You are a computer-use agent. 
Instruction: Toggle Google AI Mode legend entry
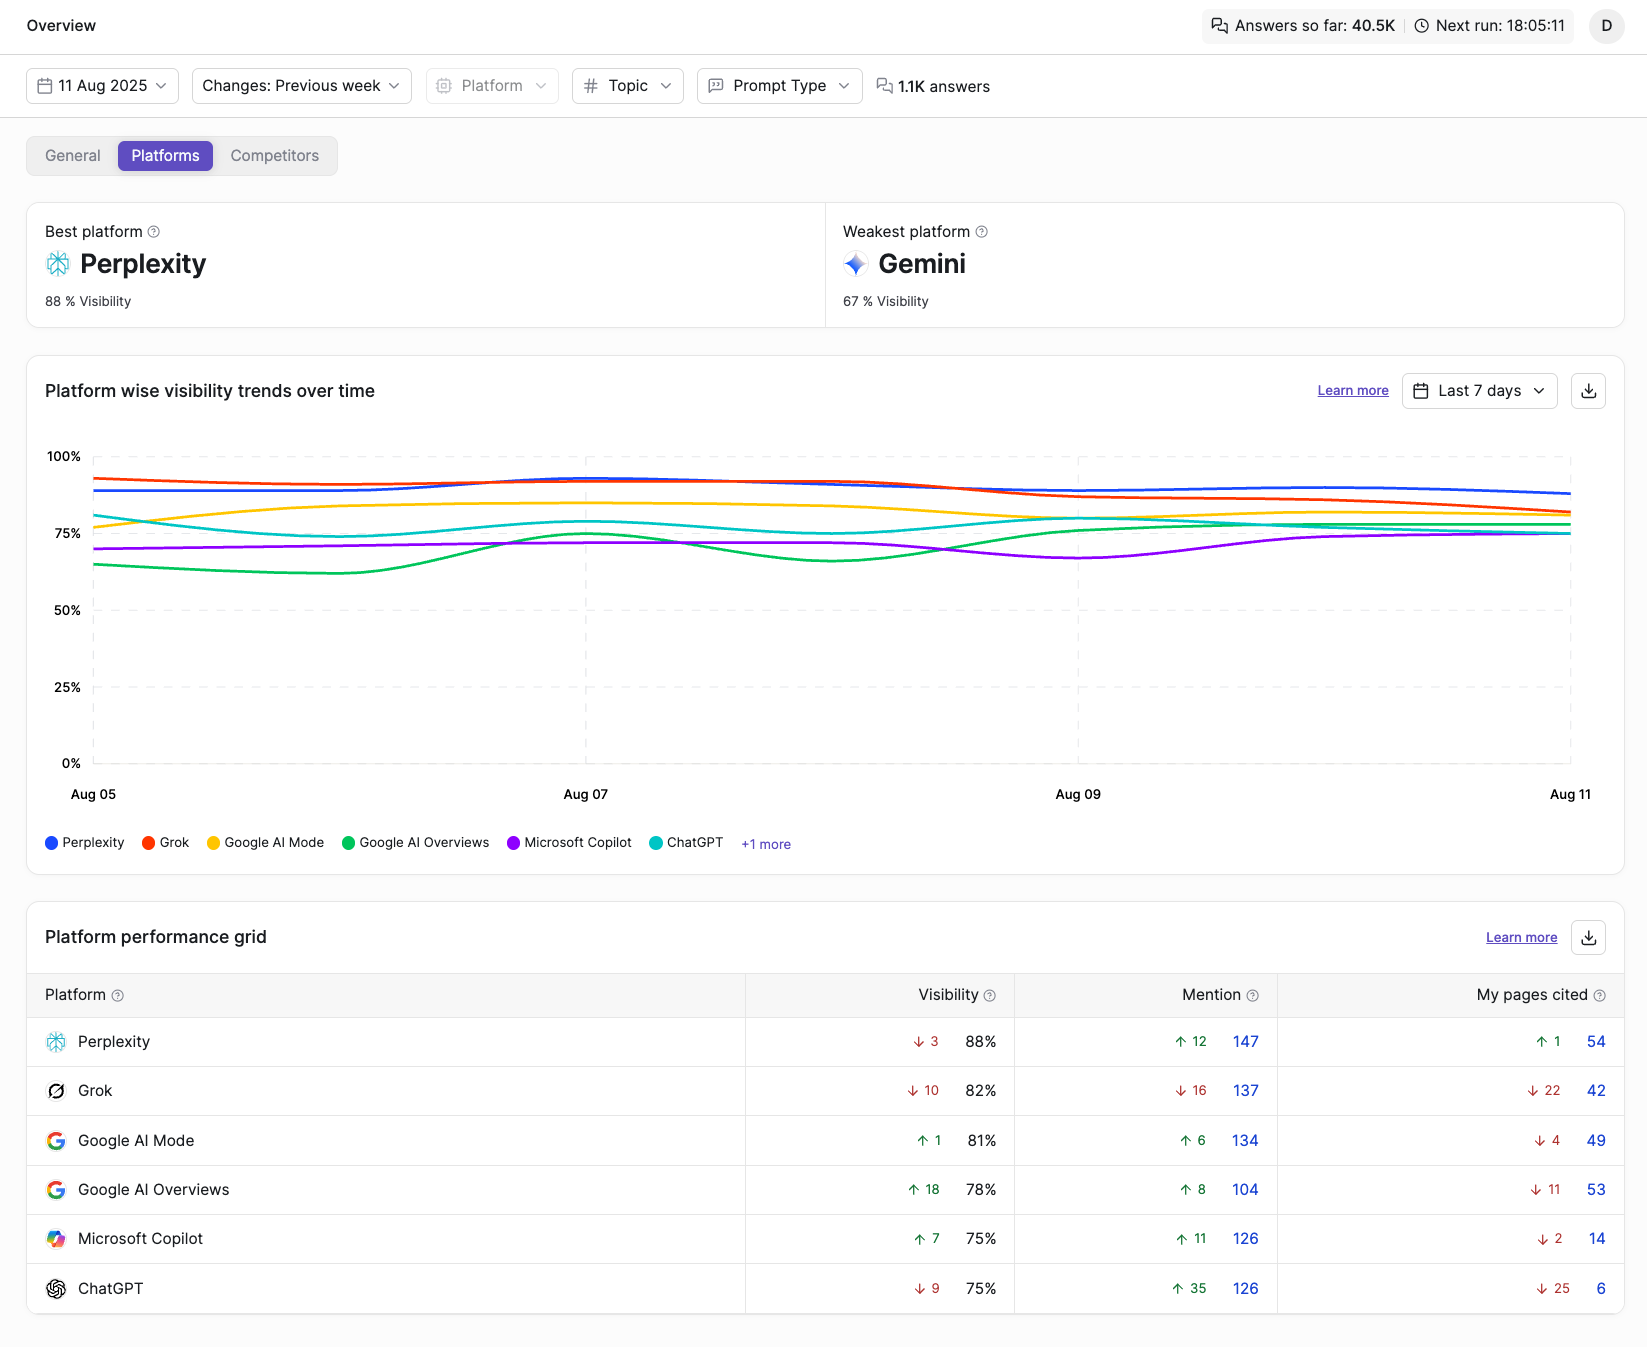click(266, 843)
